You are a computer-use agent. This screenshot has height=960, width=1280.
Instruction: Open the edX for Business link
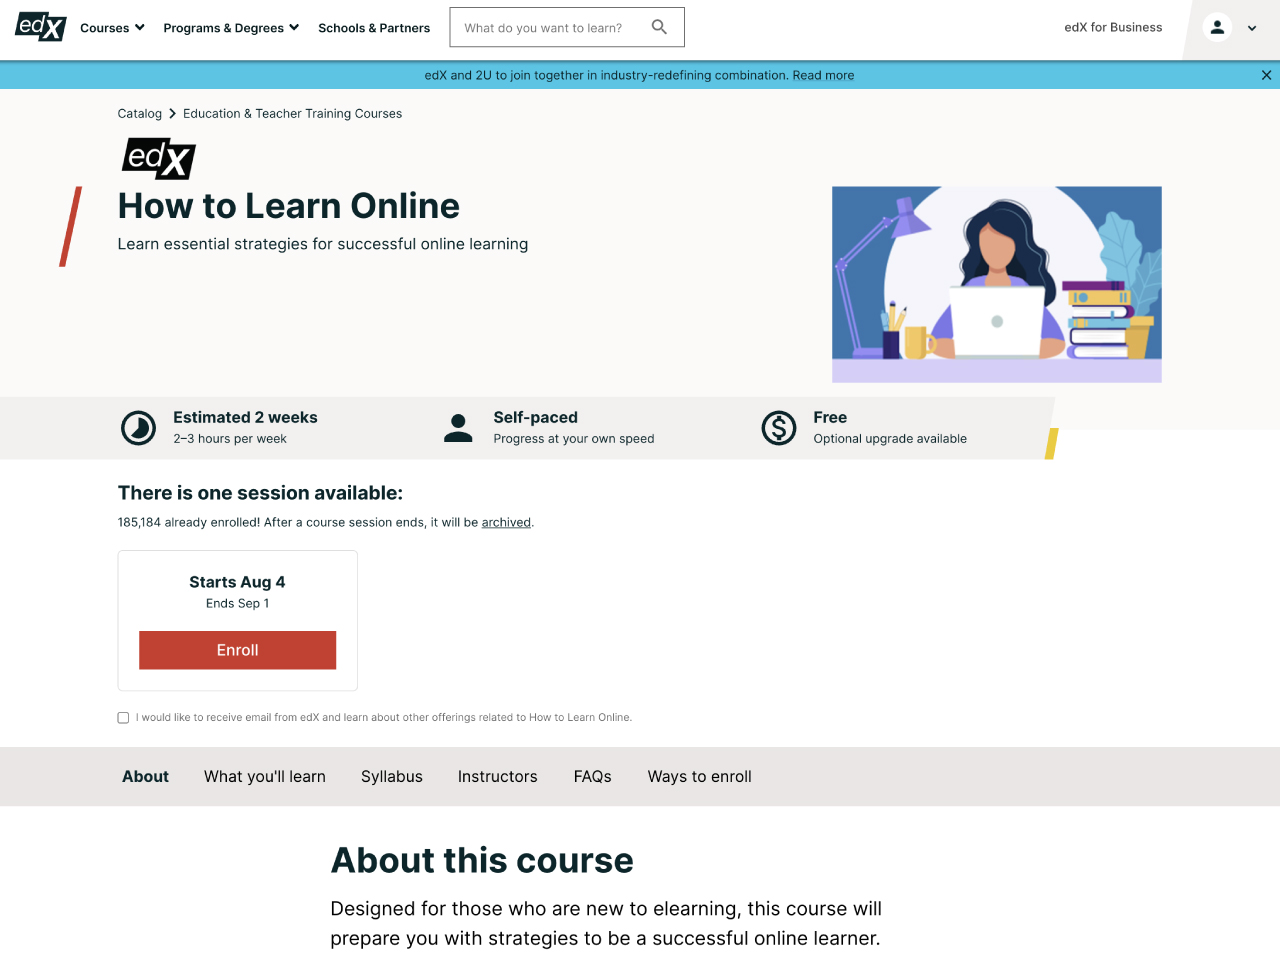1113,27
